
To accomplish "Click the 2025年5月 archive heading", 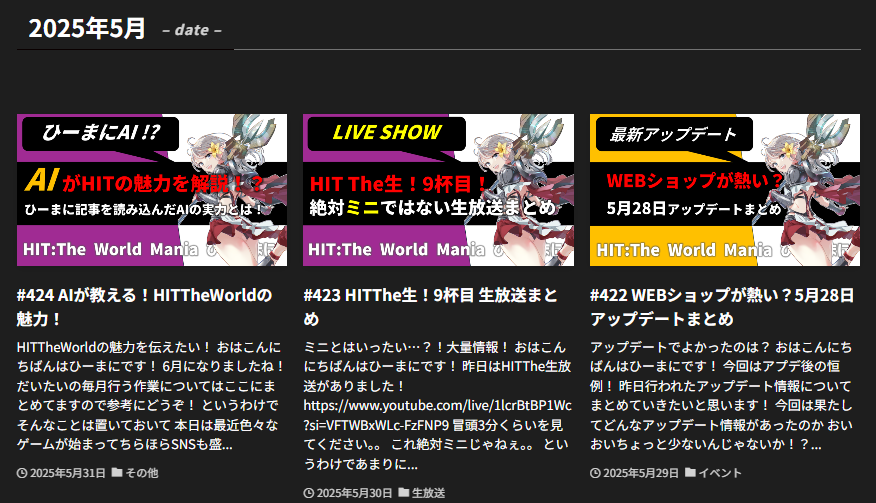I will [x=87, y=29].
